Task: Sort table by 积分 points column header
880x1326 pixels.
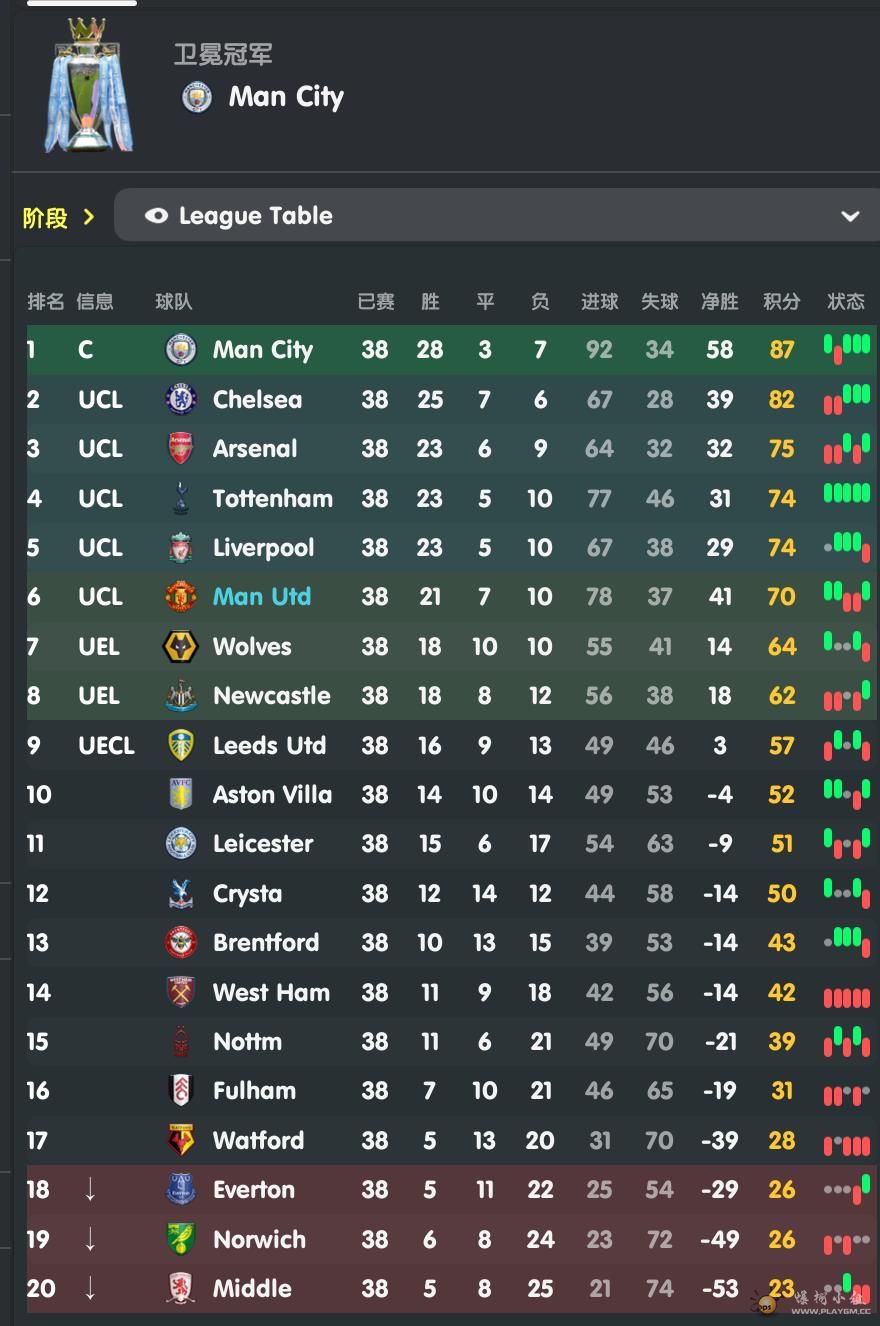Action: click(x=782, y=301)
